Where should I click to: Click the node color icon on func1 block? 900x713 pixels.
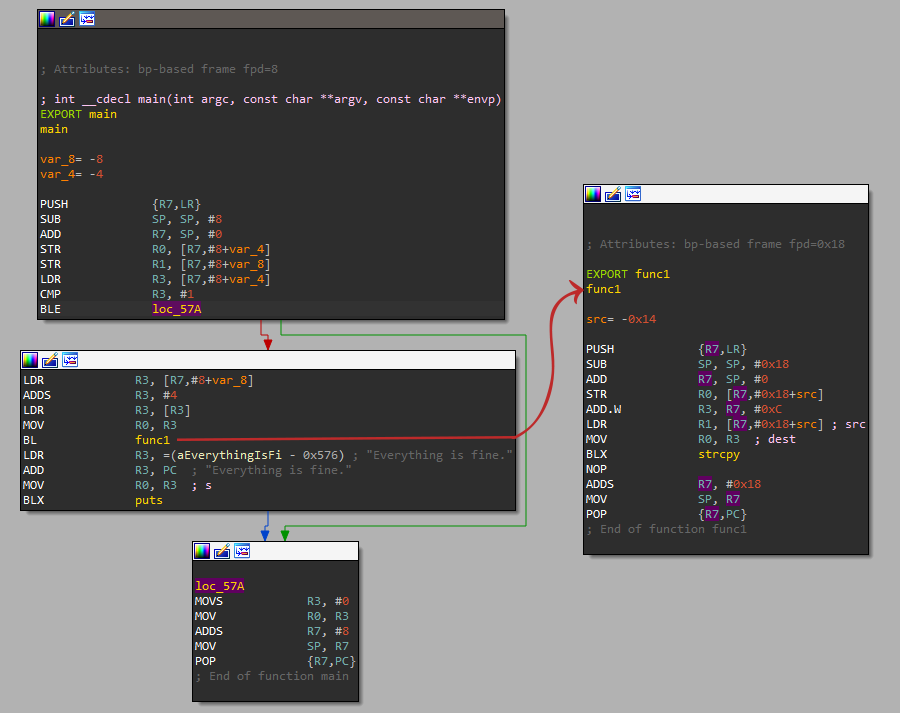point(594,194)
